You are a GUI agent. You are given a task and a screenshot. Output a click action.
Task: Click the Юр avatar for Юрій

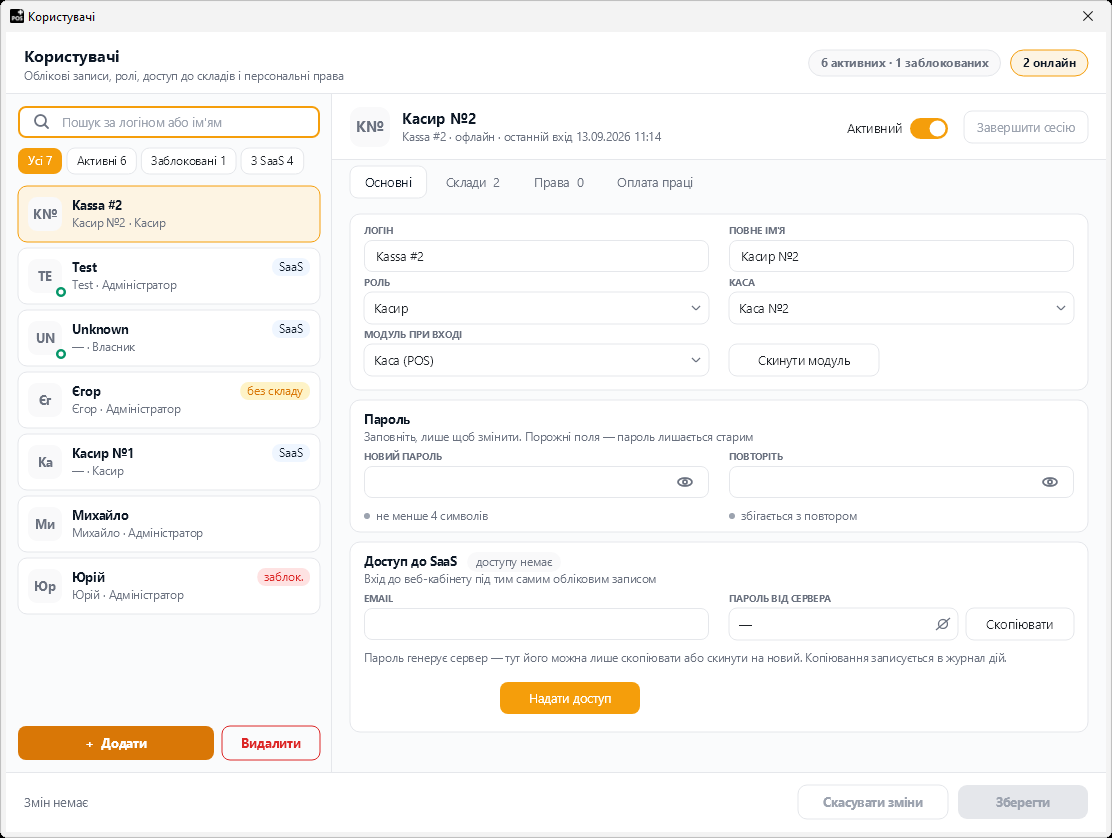coord(45,586)
